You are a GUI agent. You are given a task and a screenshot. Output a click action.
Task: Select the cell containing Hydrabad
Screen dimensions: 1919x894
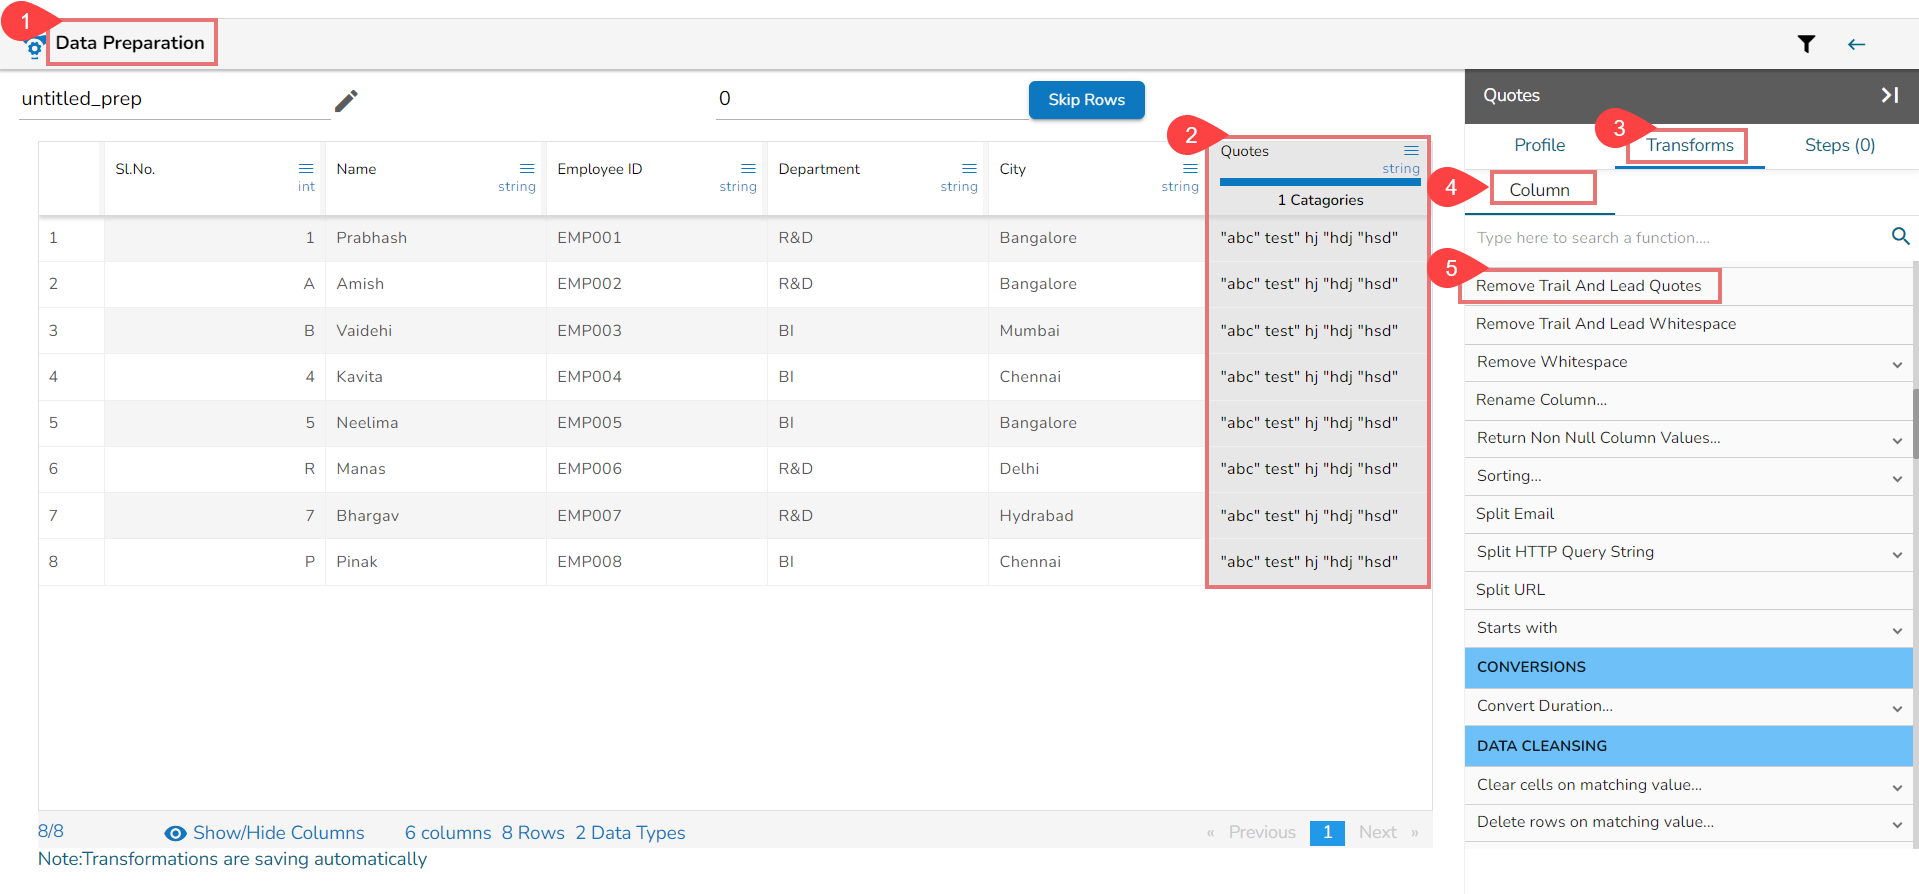(1098, 516)
